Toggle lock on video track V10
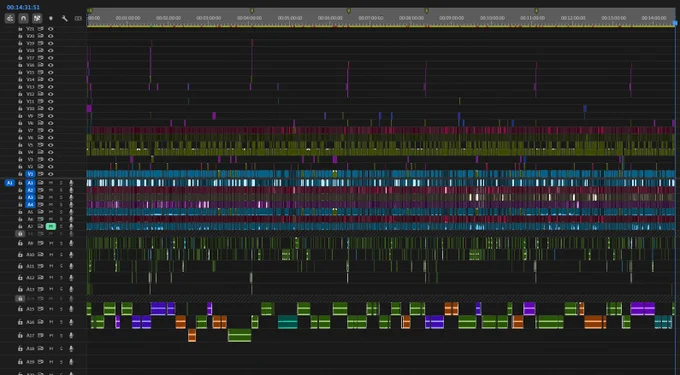 20,108
